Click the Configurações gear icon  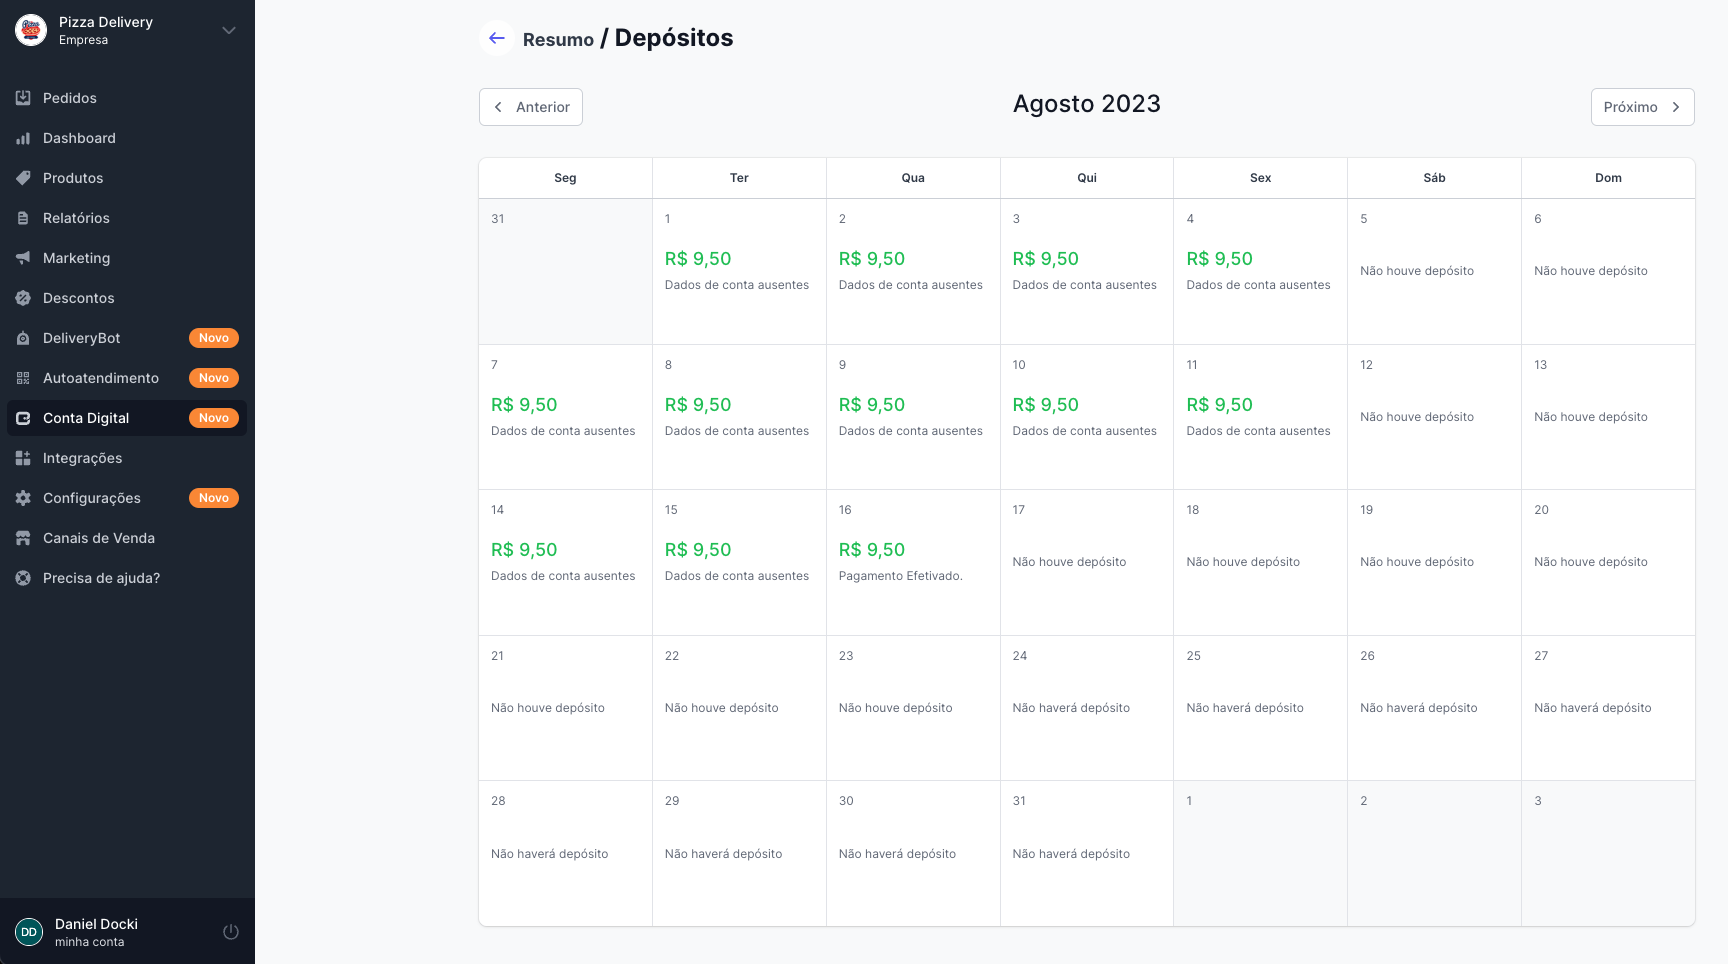pyautogui.click(x=23, y=498)
